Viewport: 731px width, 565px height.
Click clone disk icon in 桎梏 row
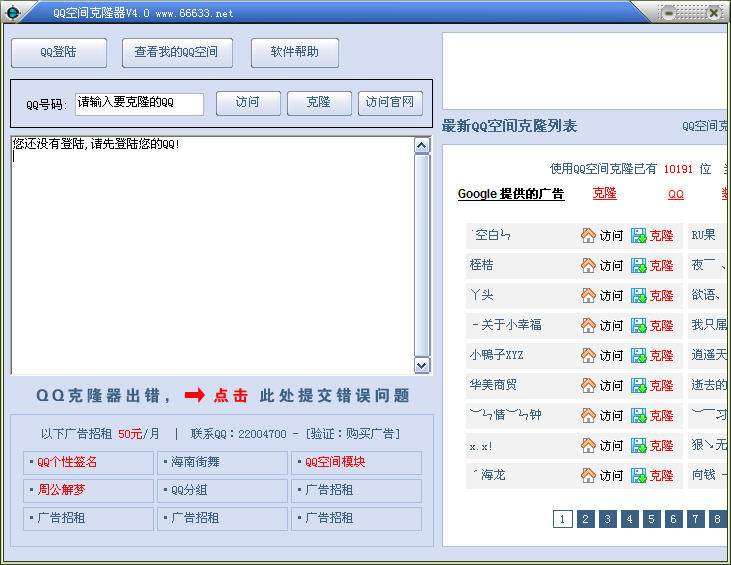pos(639,265)
